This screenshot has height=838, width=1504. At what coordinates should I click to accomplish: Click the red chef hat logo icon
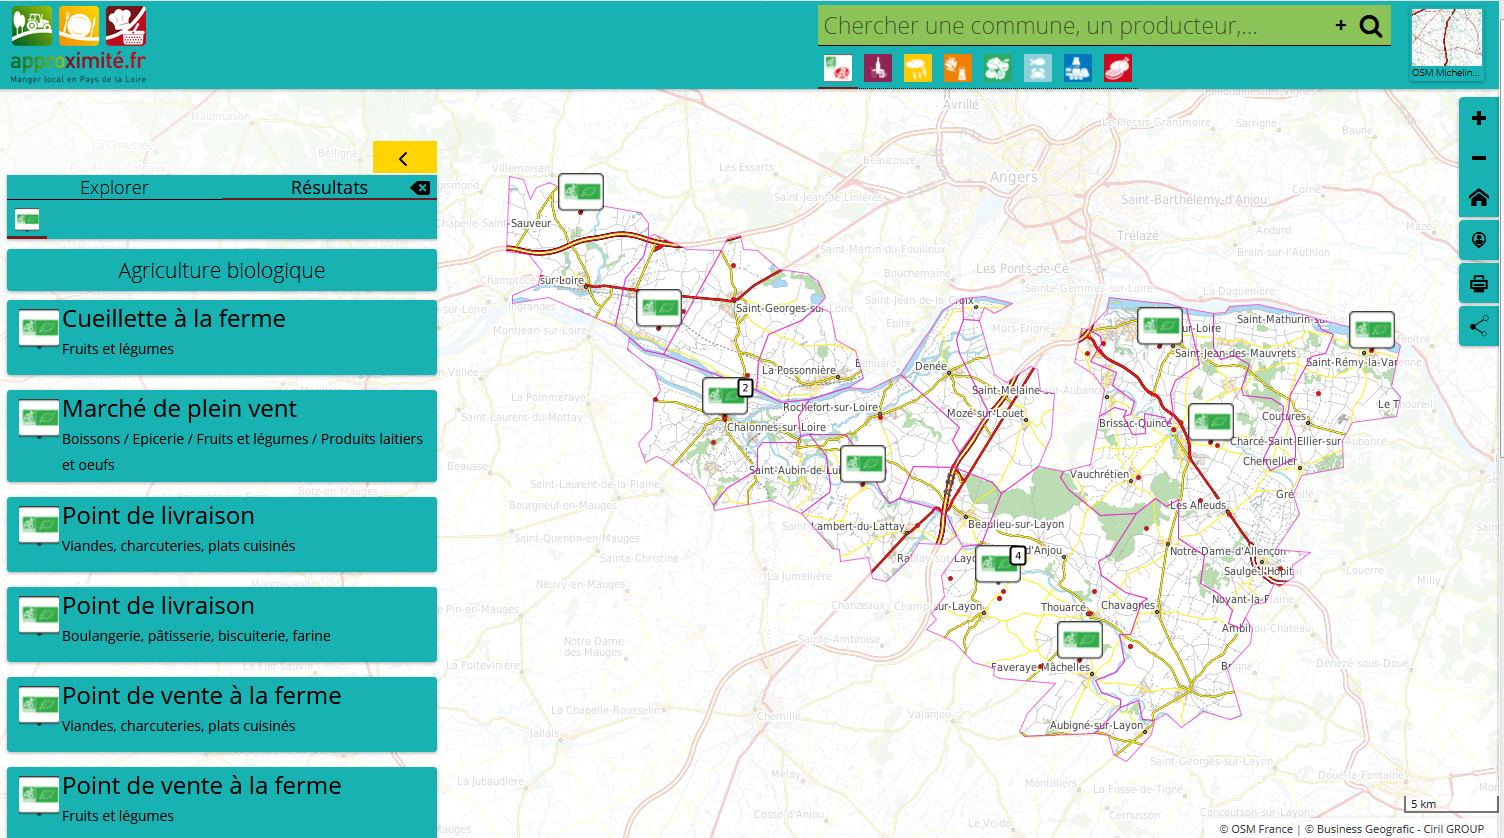[x=126, y=26]
